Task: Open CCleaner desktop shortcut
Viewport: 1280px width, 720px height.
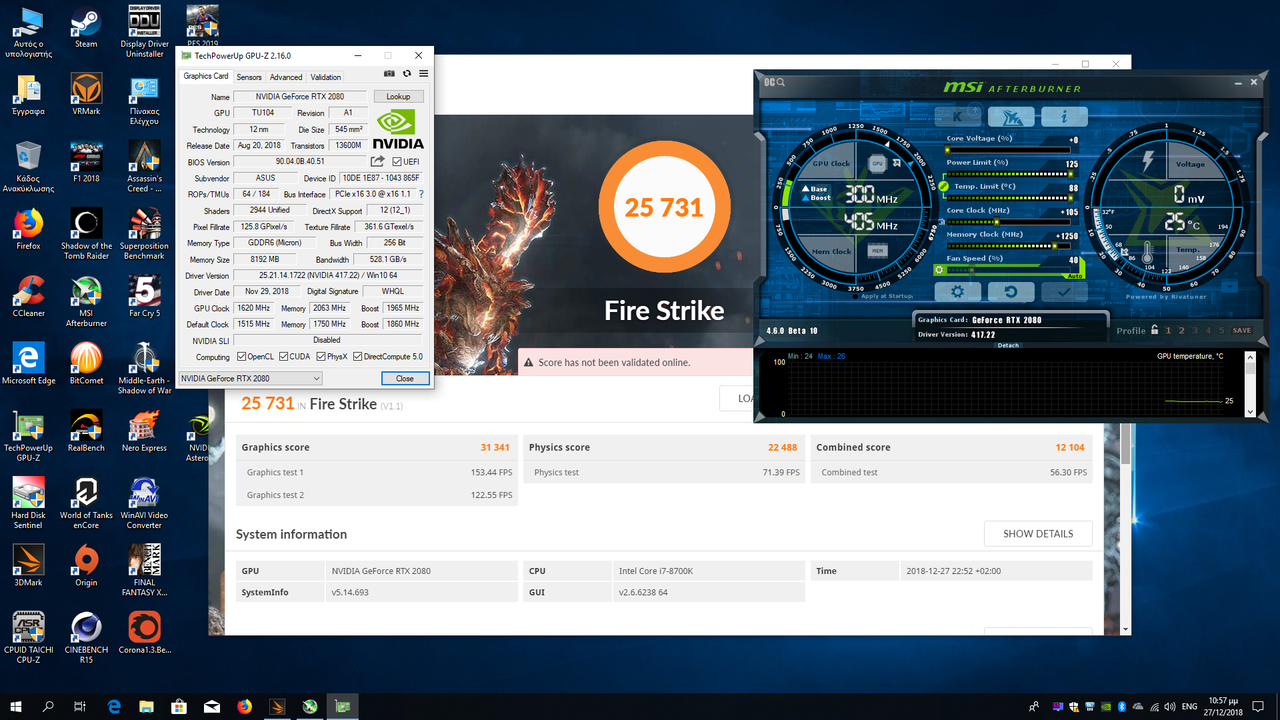Action: [x=29, y=296]
